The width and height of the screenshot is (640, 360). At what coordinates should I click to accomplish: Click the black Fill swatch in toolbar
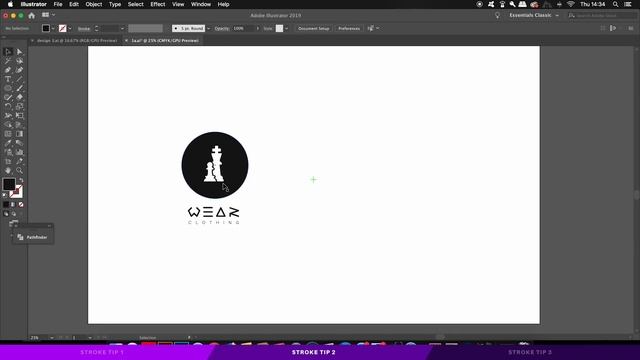[x=9, y=184]
